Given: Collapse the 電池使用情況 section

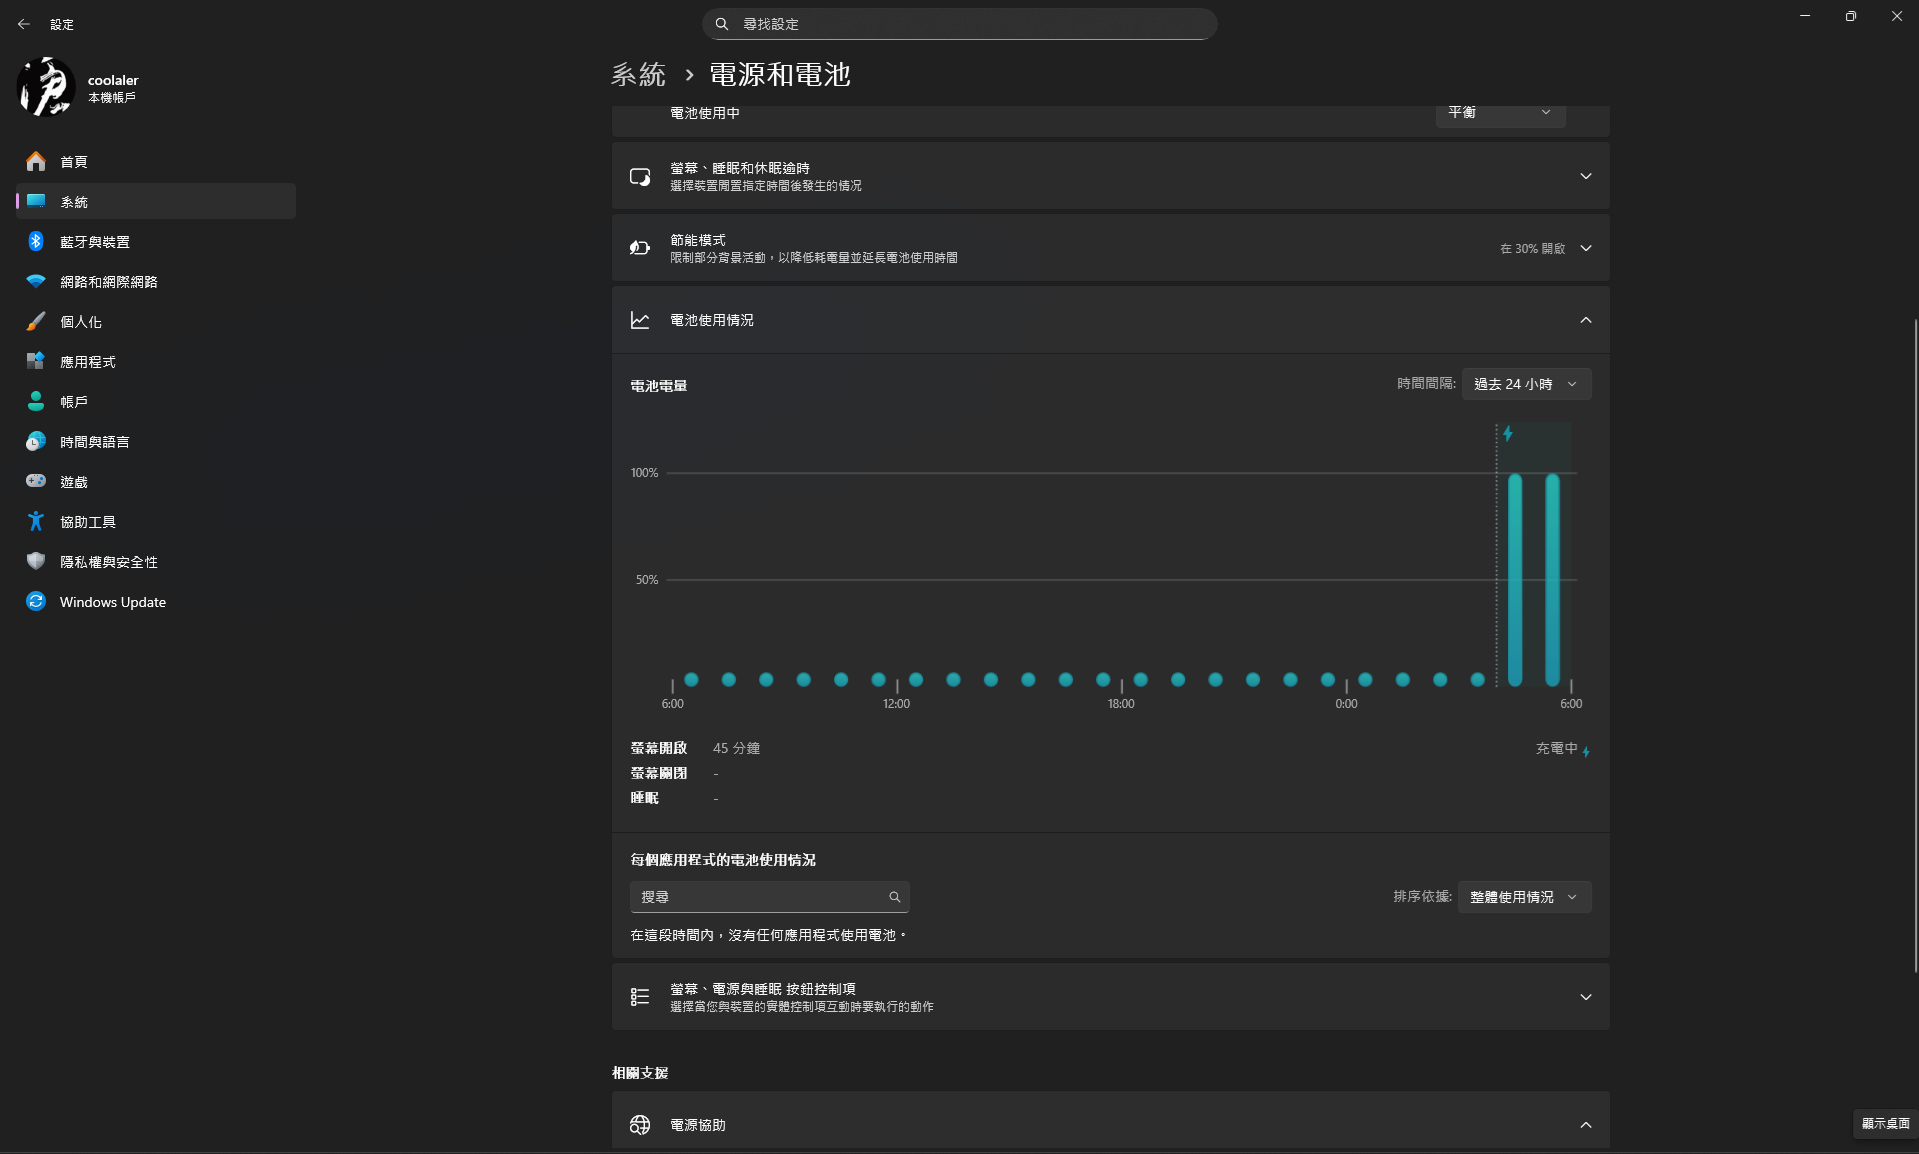Looking at the screenshot, I should 1585,320.
